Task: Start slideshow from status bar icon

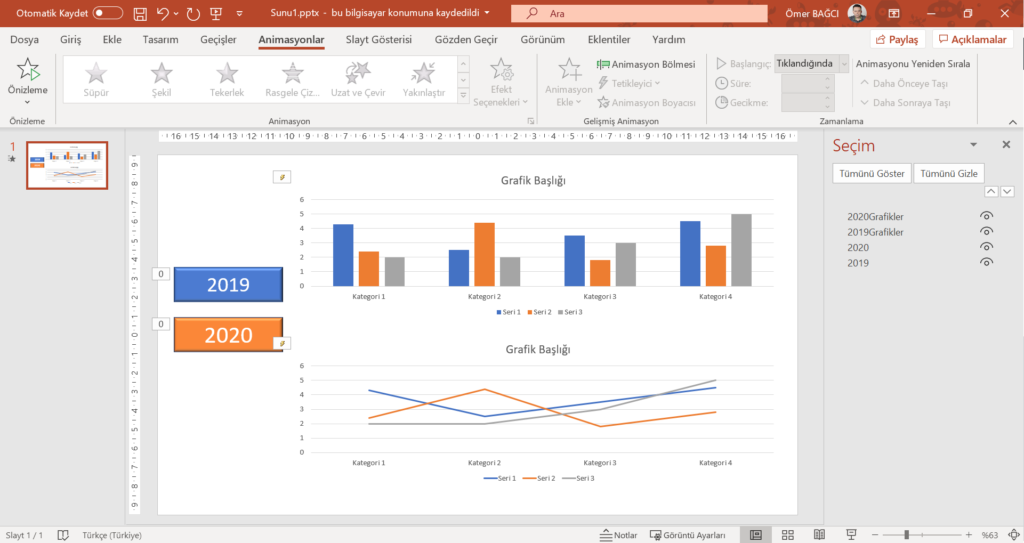Action: pos(850,535)
